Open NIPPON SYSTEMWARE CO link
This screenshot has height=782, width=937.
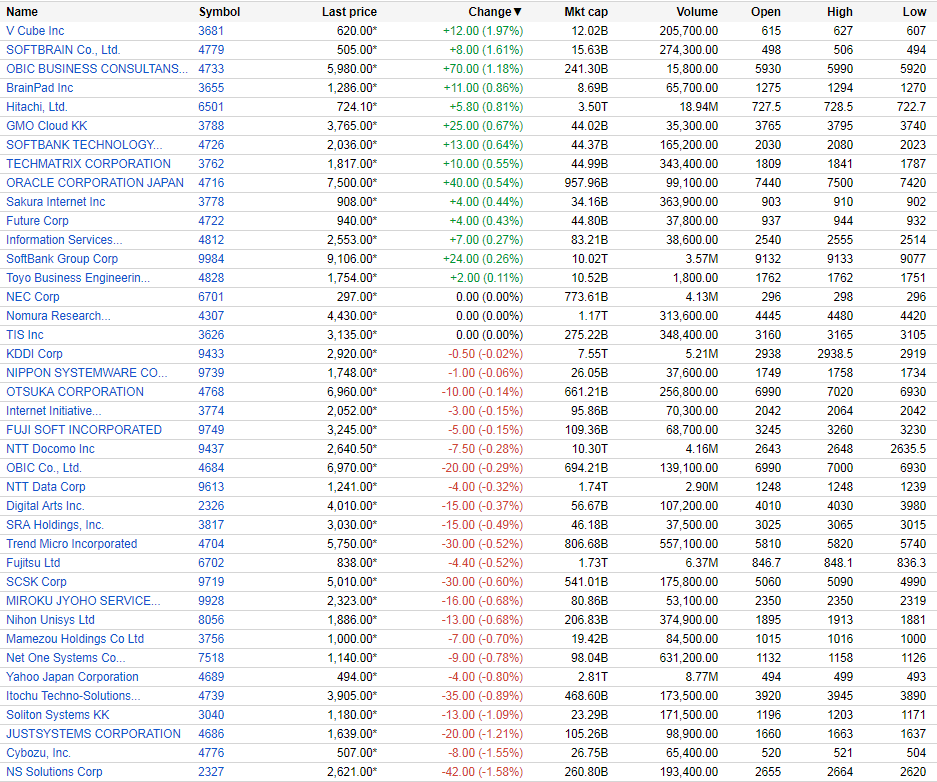[x=87, y=373]
